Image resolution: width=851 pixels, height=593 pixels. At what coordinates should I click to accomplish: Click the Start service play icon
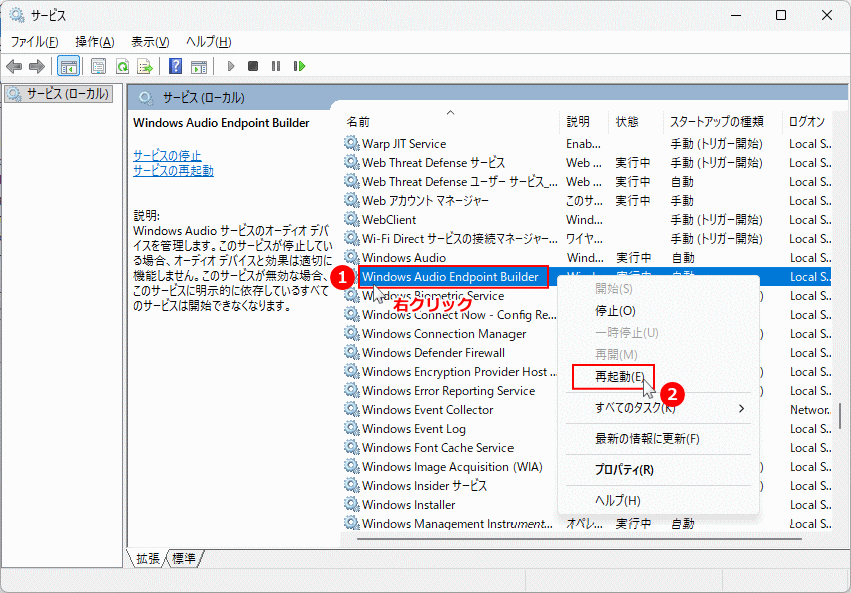231,66
